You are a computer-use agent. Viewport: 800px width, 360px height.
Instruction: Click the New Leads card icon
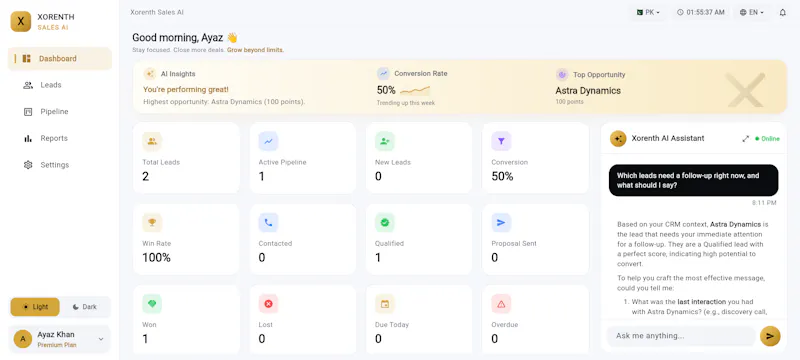click(x=385, y=141)
